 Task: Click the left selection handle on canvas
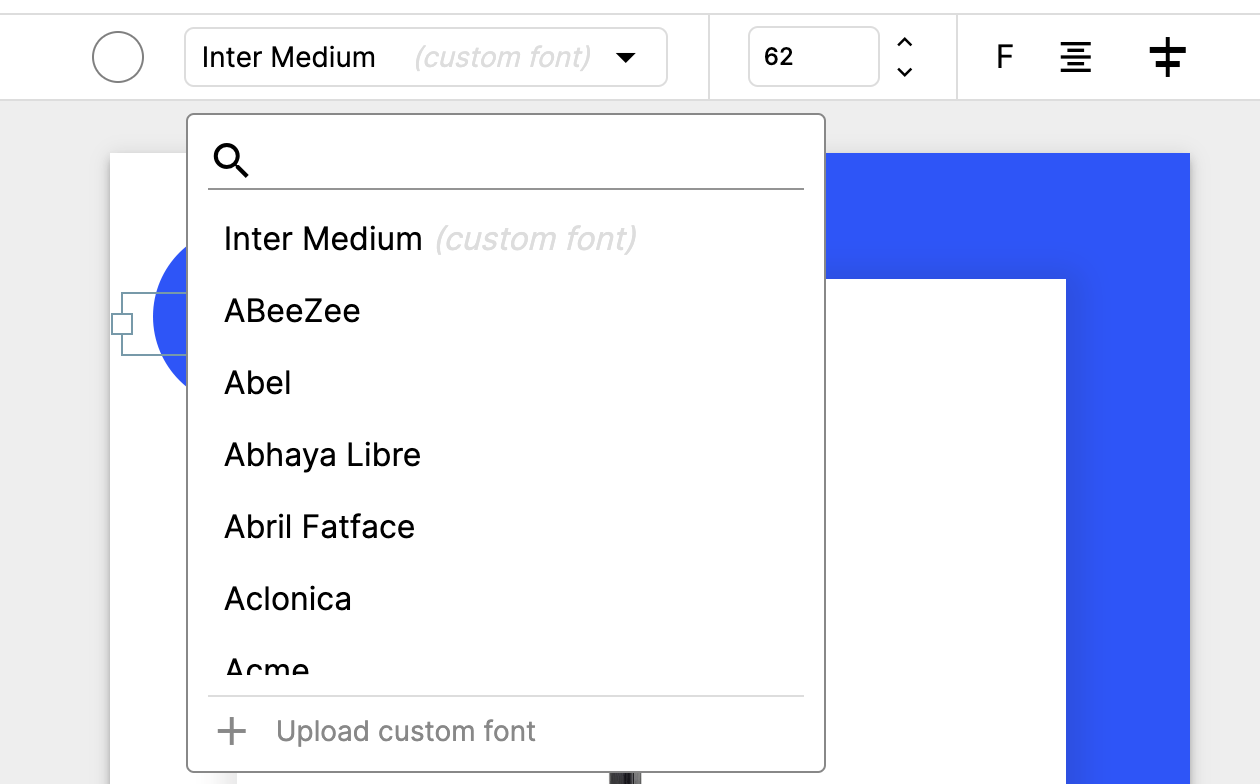coord(122,324)
